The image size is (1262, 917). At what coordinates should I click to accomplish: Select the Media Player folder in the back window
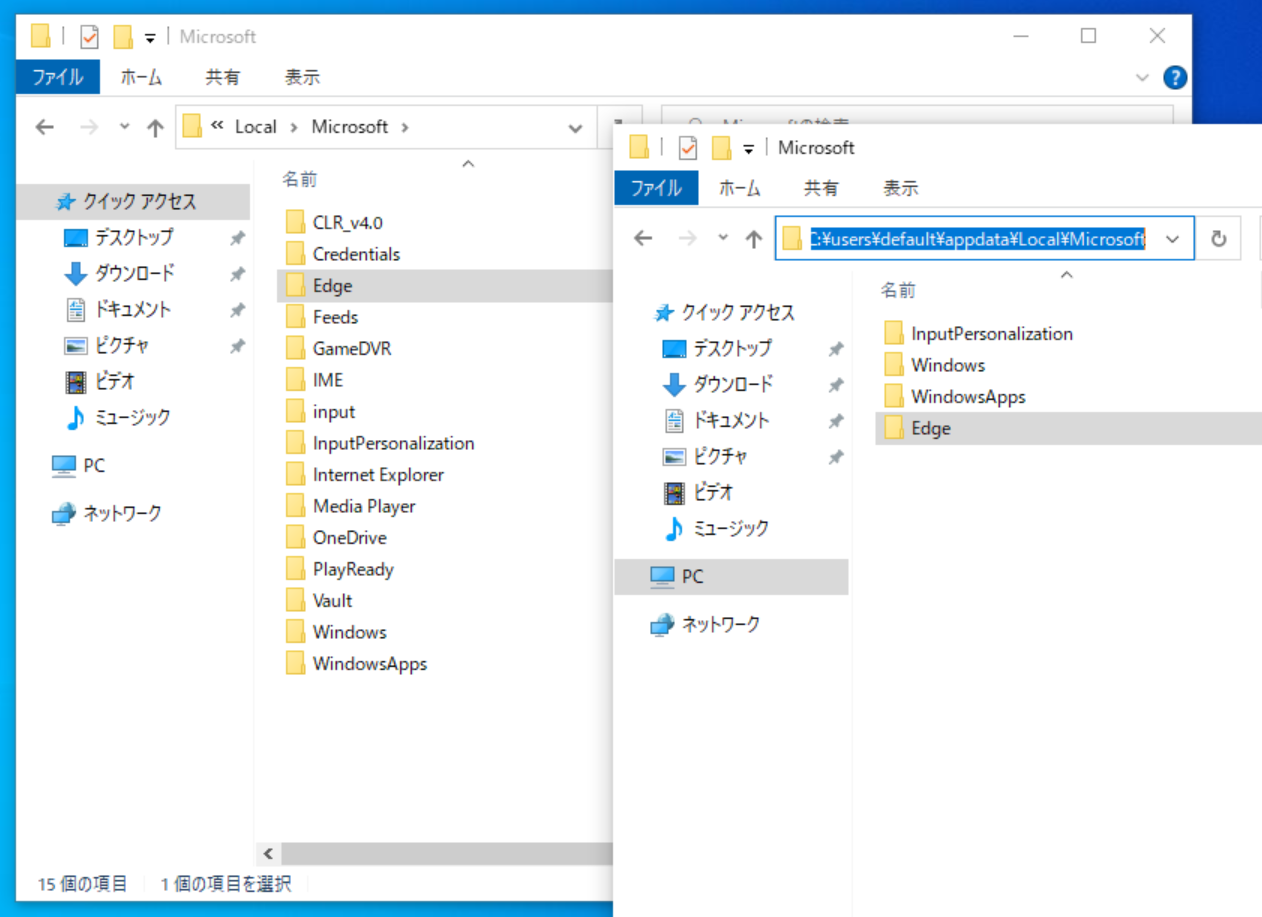[x=364, y=506]
